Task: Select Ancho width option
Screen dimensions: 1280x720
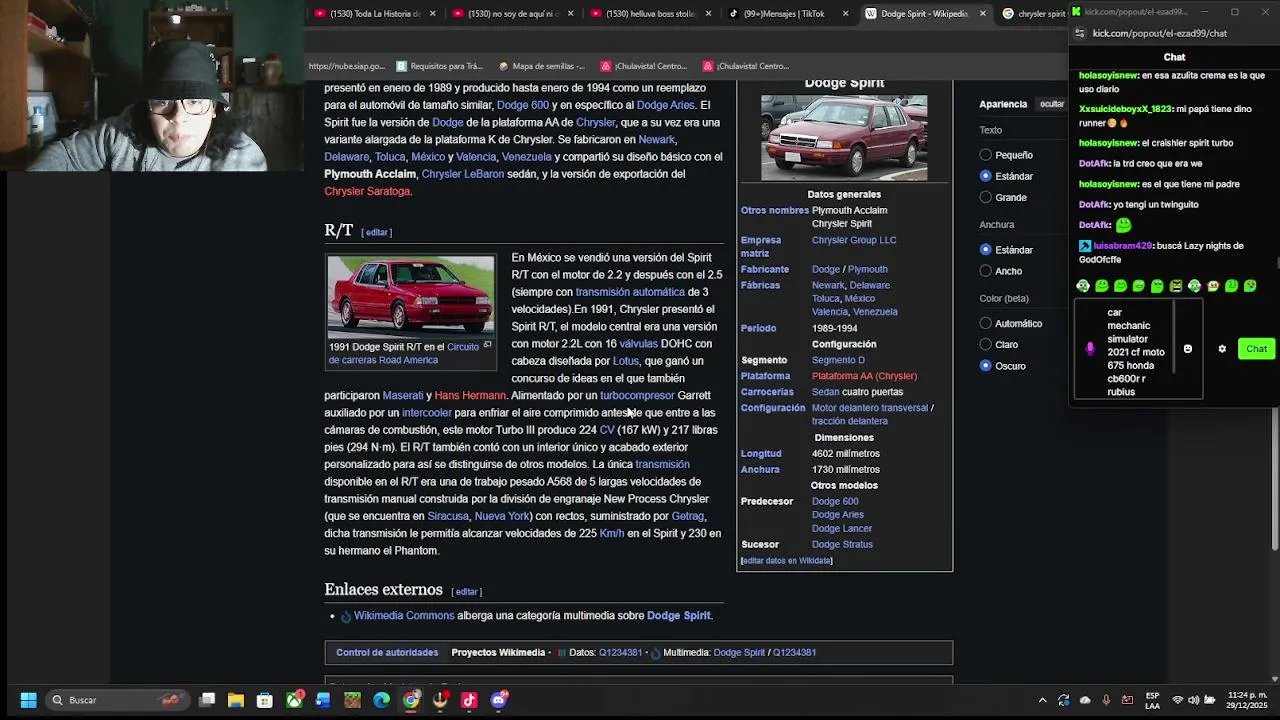Action: click(986, 271)
